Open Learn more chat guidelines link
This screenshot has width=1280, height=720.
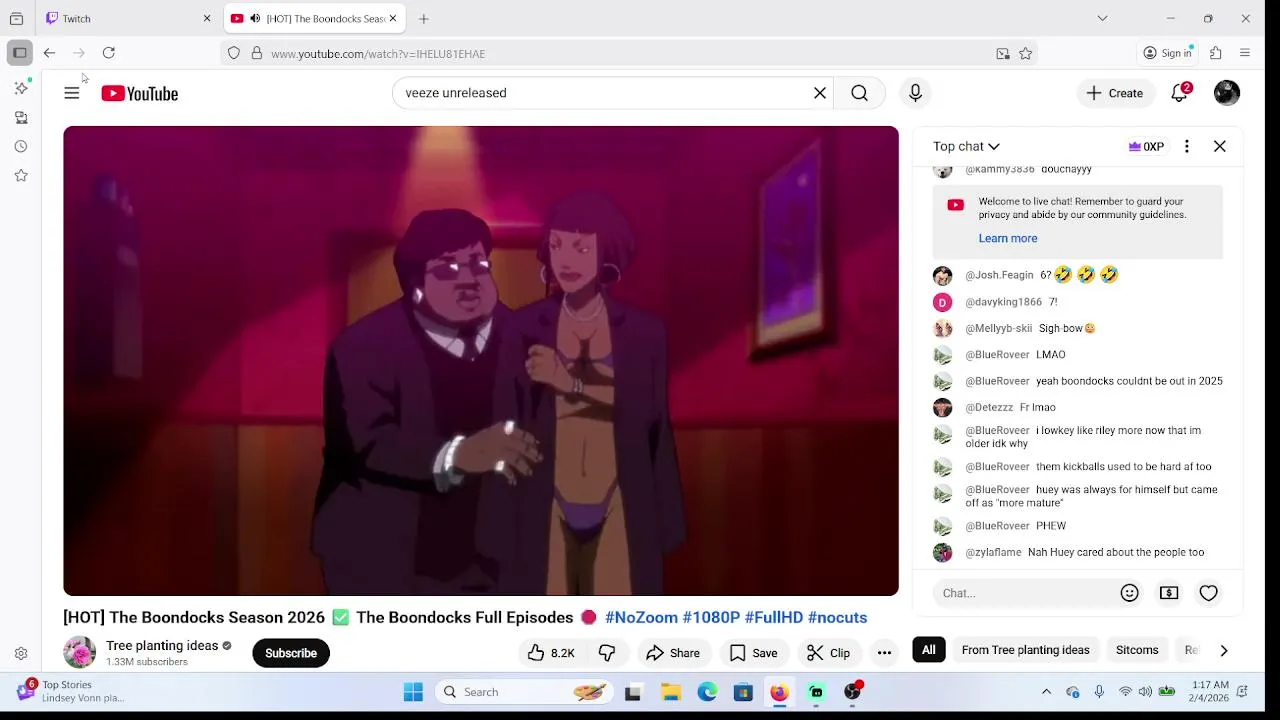click(1008, 238)
